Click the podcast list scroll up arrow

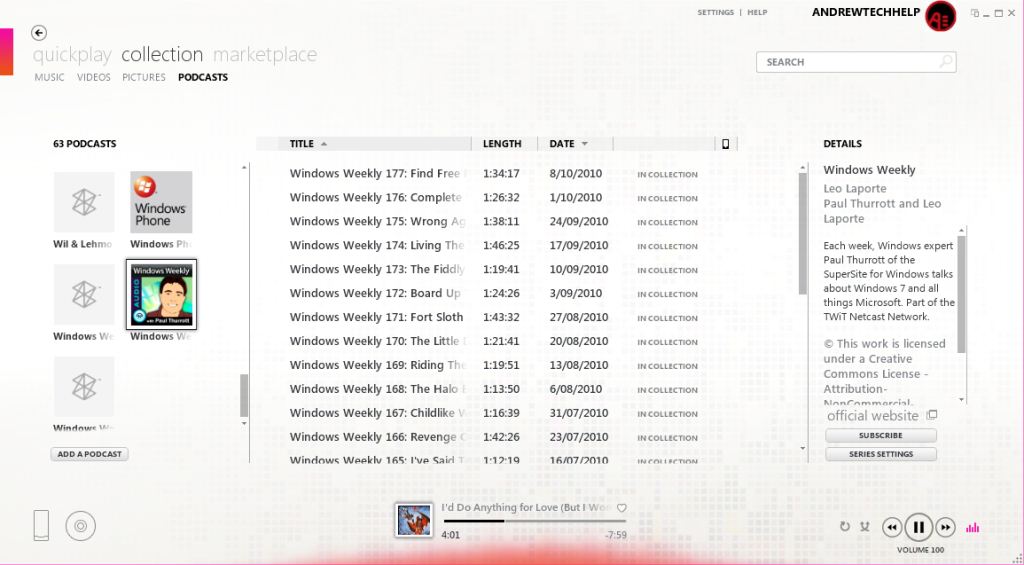pos(244,168)
